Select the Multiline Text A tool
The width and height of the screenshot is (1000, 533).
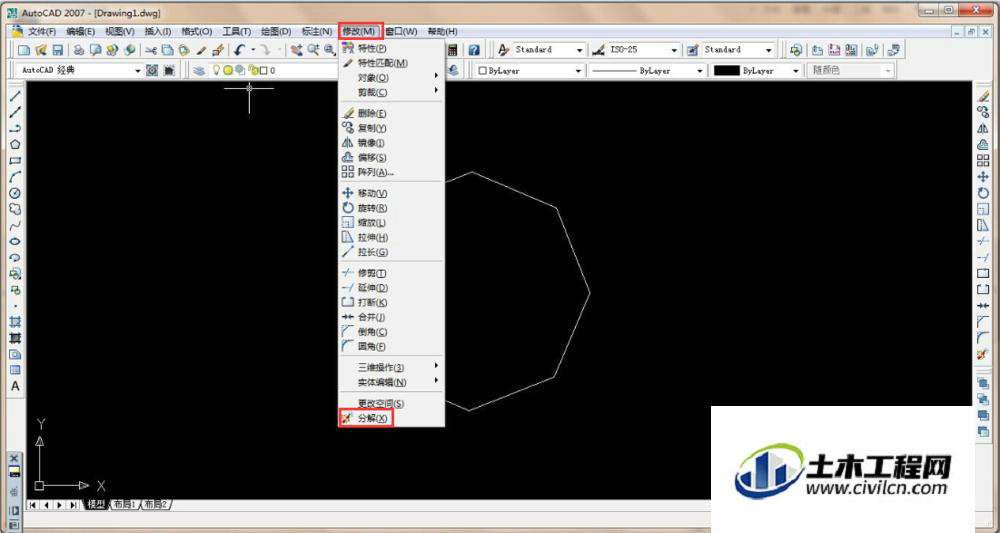[15, 386]
